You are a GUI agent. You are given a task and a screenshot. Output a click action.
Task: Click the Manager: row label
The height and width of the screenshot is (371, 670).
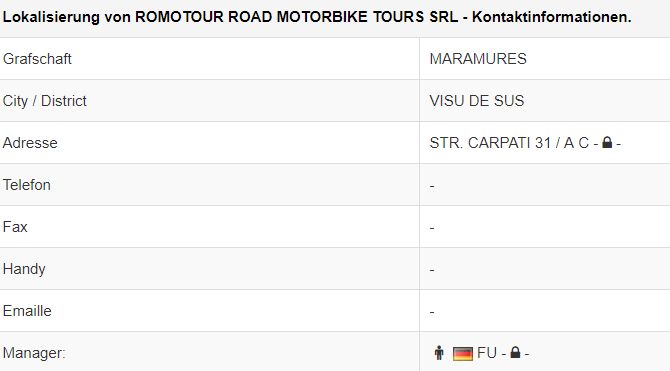(34, 353)
